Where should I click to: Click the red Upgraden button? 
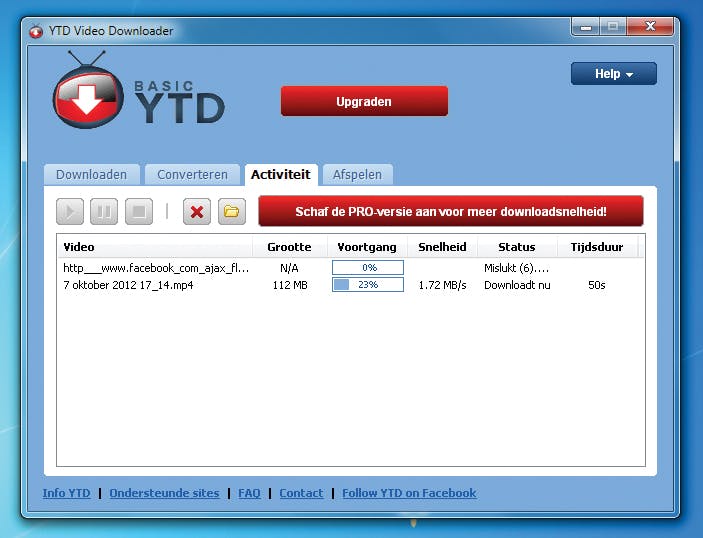(364, 101)
